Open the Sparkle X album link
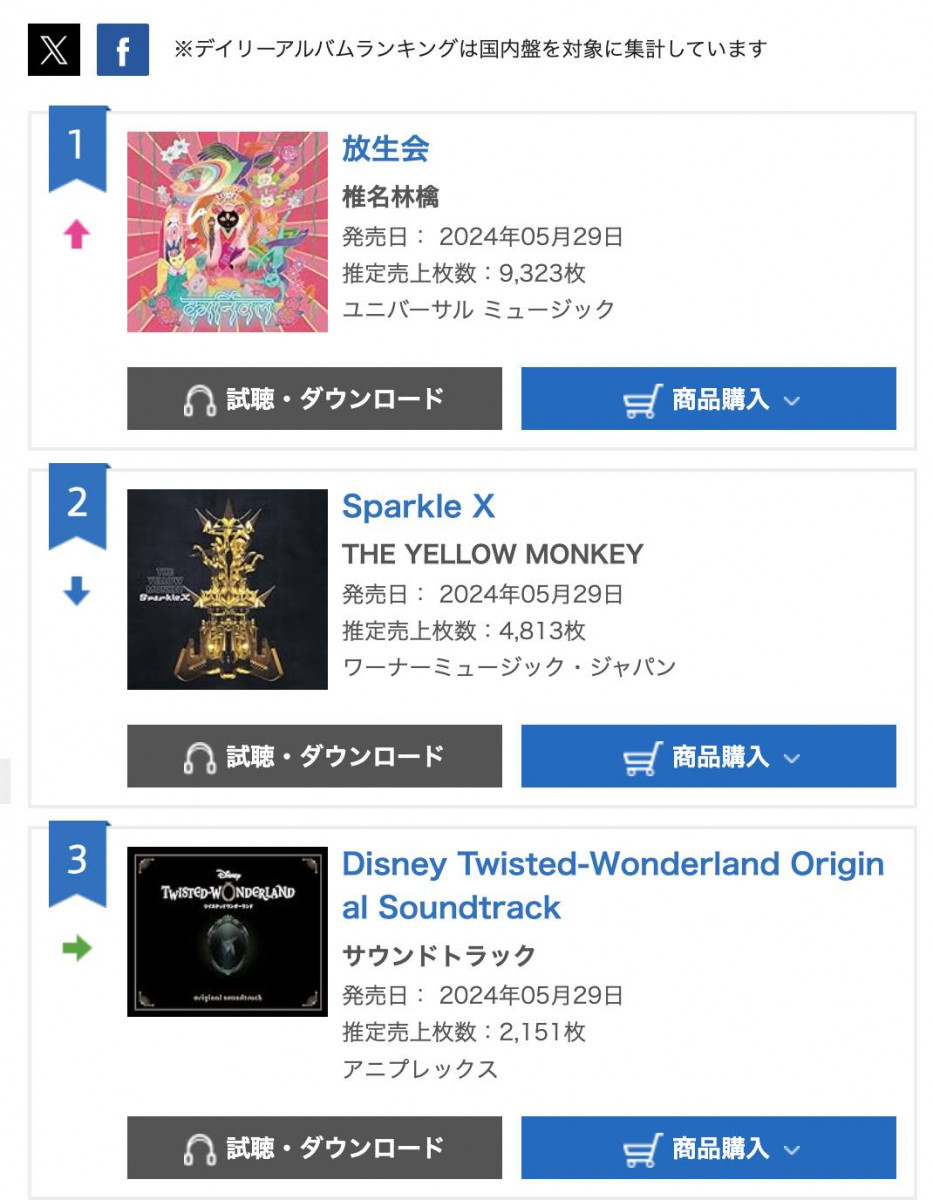This screenshot has width=933, height=1200. click(x=418, y=506)
